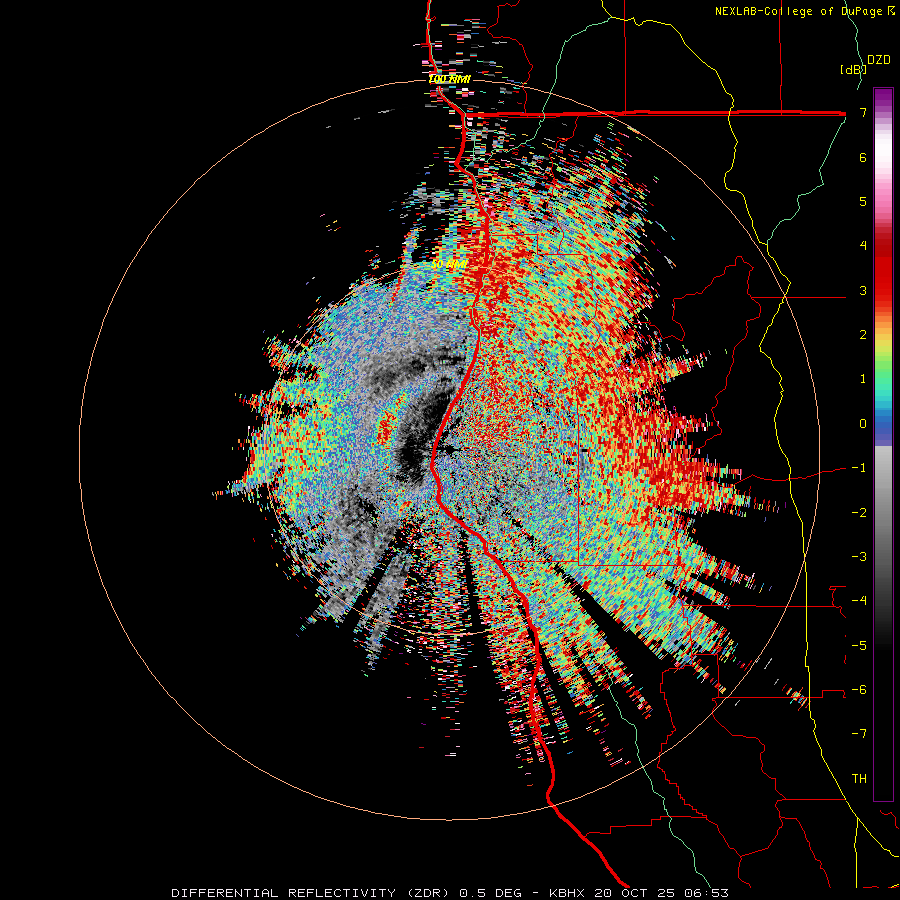This screenshot has height=900, width=900.
Task: Click DIFFERENTIAL REFLECTIVITY (ZDR) caption text
Action: tap(313, 893)
